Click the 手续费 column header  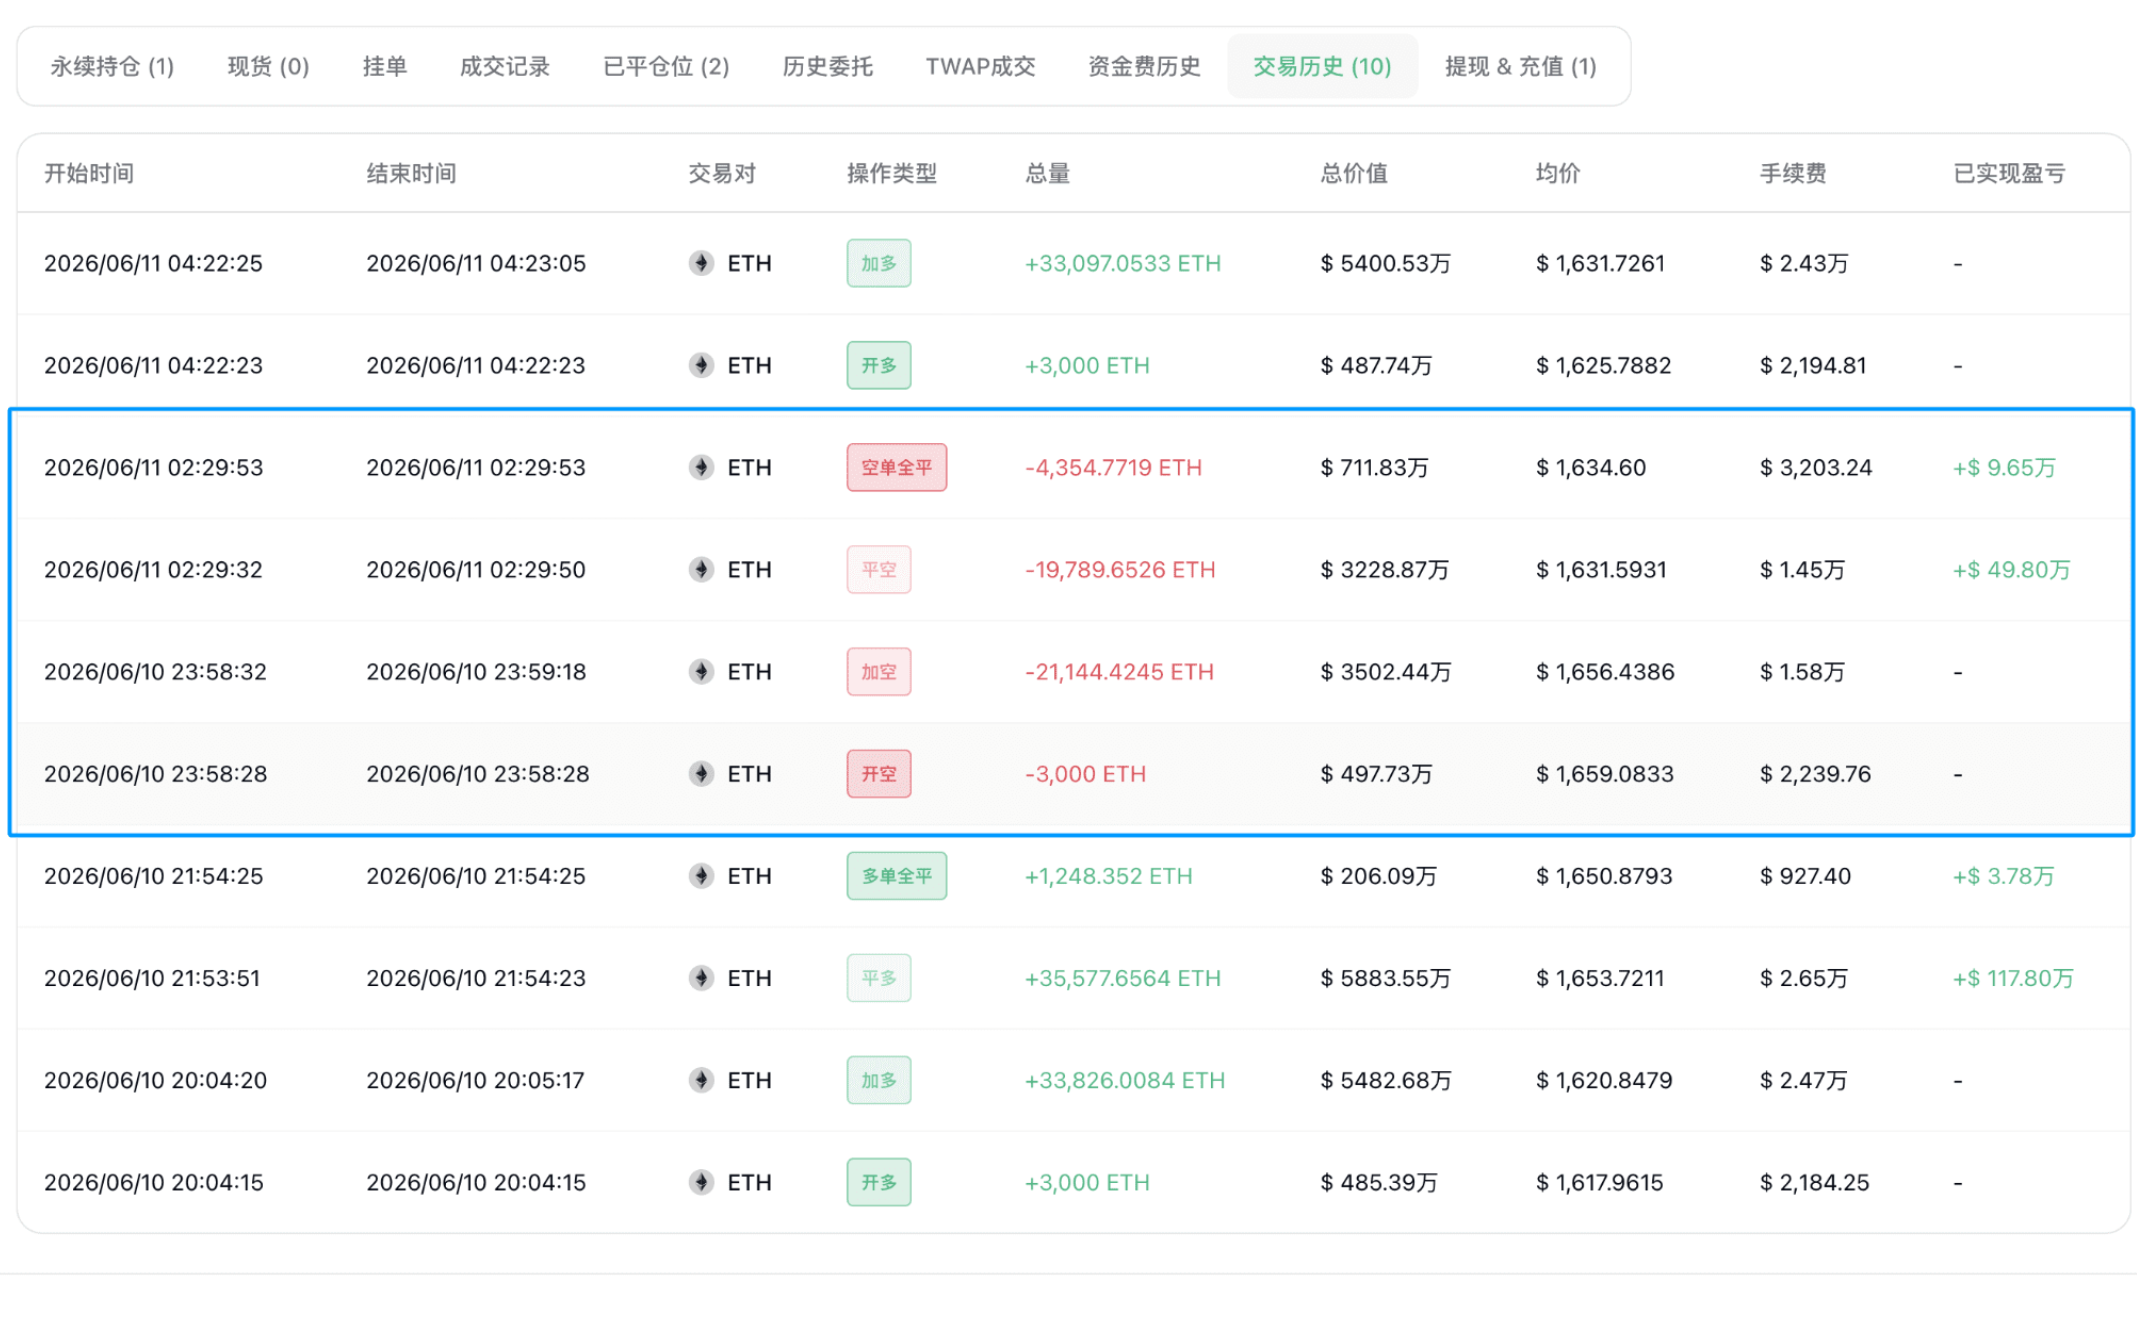[x=1793, y=173]
